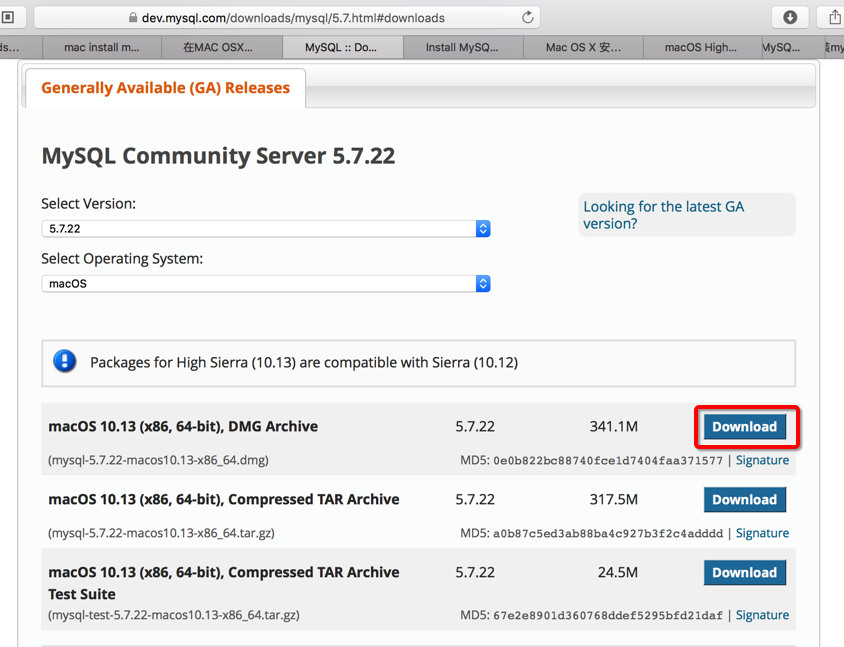The width and height of the screenshot is (844, 647).
Task: Download the 317.5M Compressed TAR Archive
Action: click(x=744, y=500)
